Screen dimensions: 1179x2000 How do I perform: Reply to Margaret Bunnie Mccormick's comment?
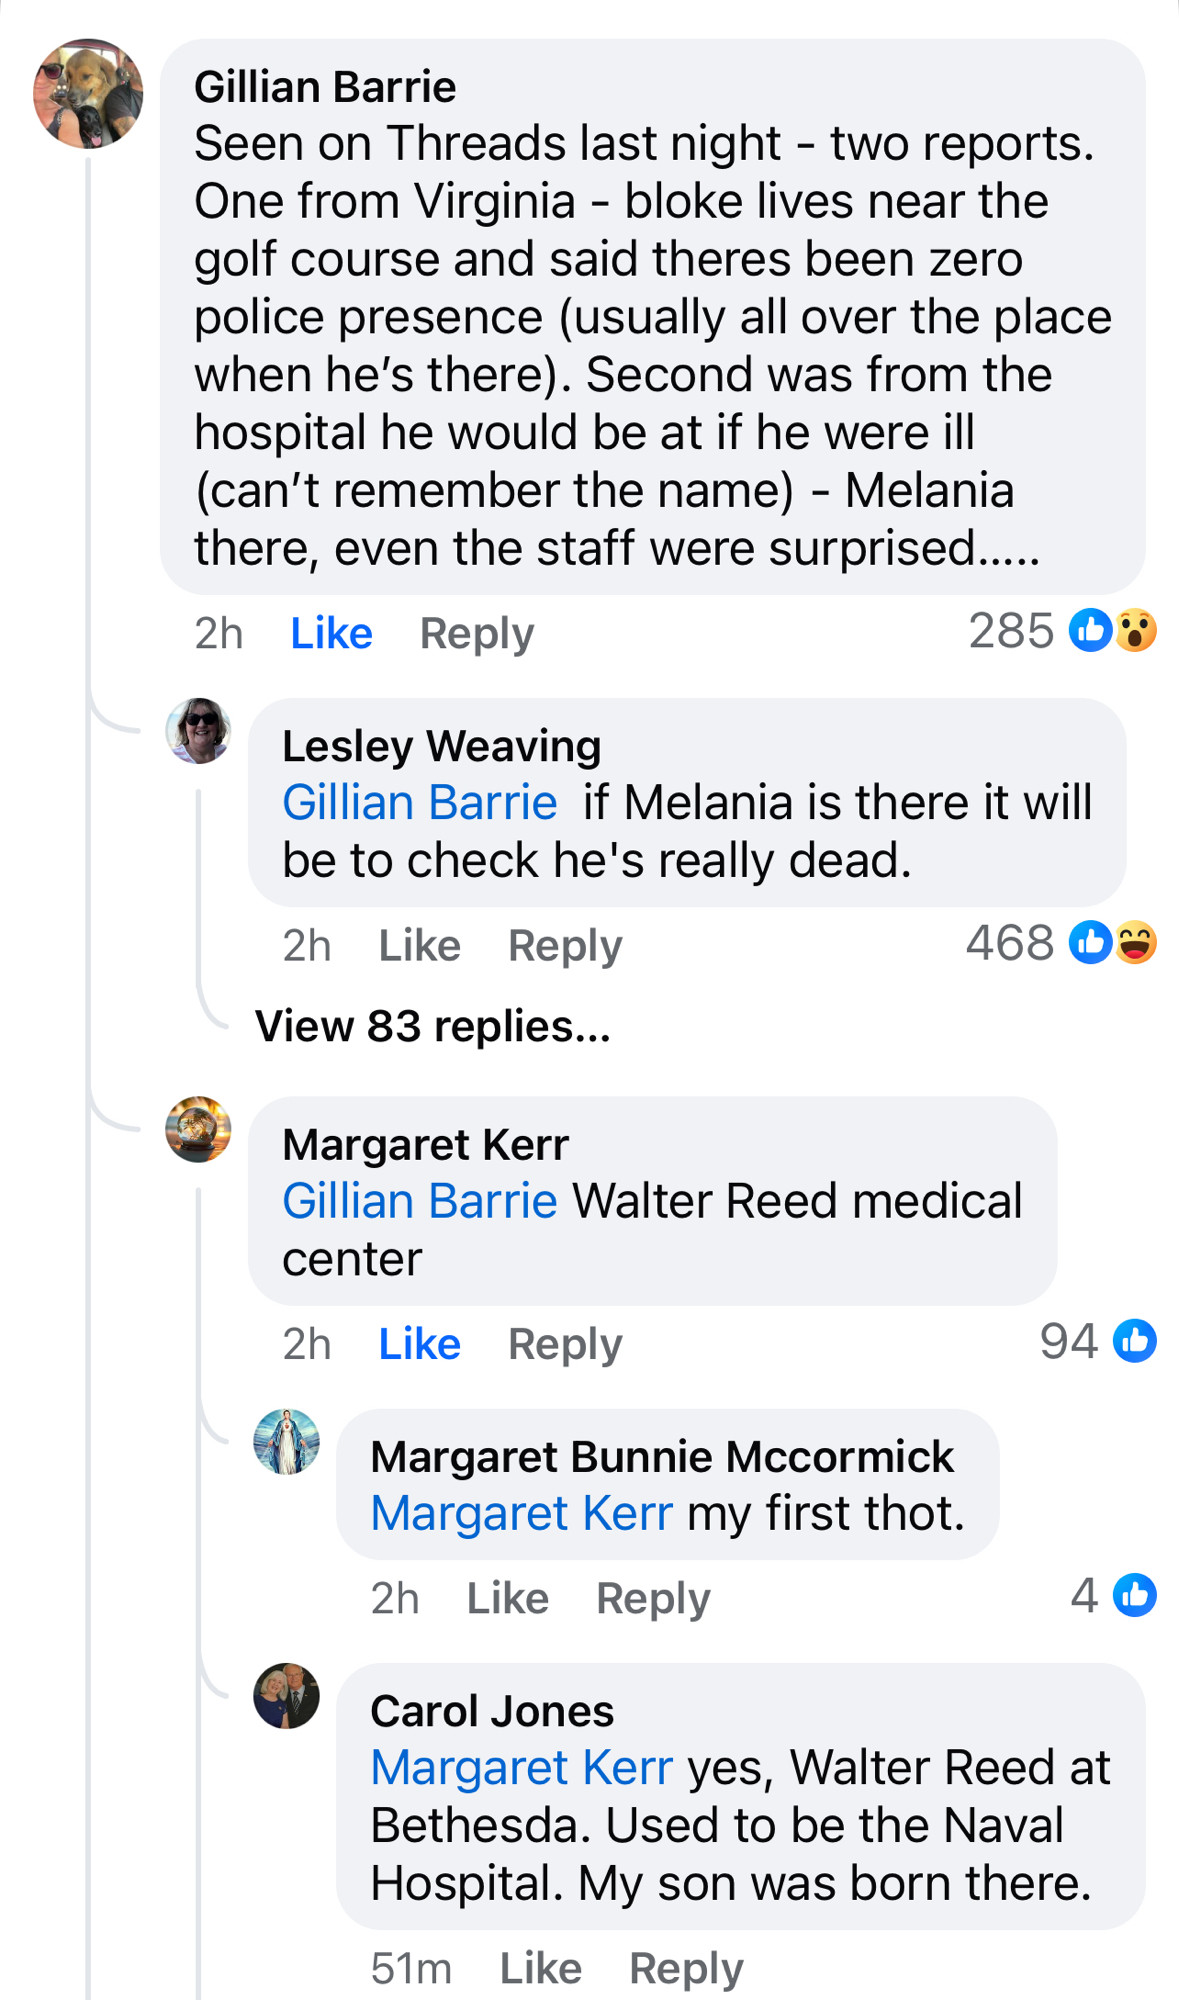coord(653,1599)
